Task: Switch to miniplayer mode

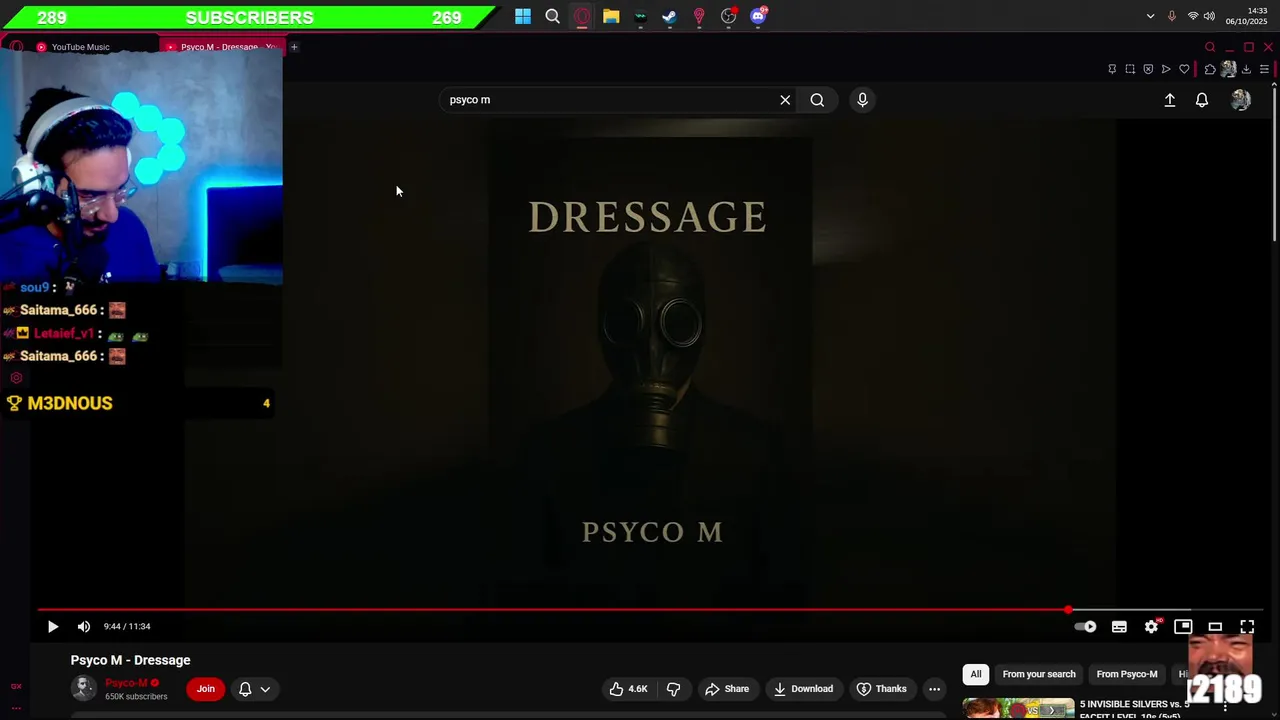Action: (x=1183, y=627)
